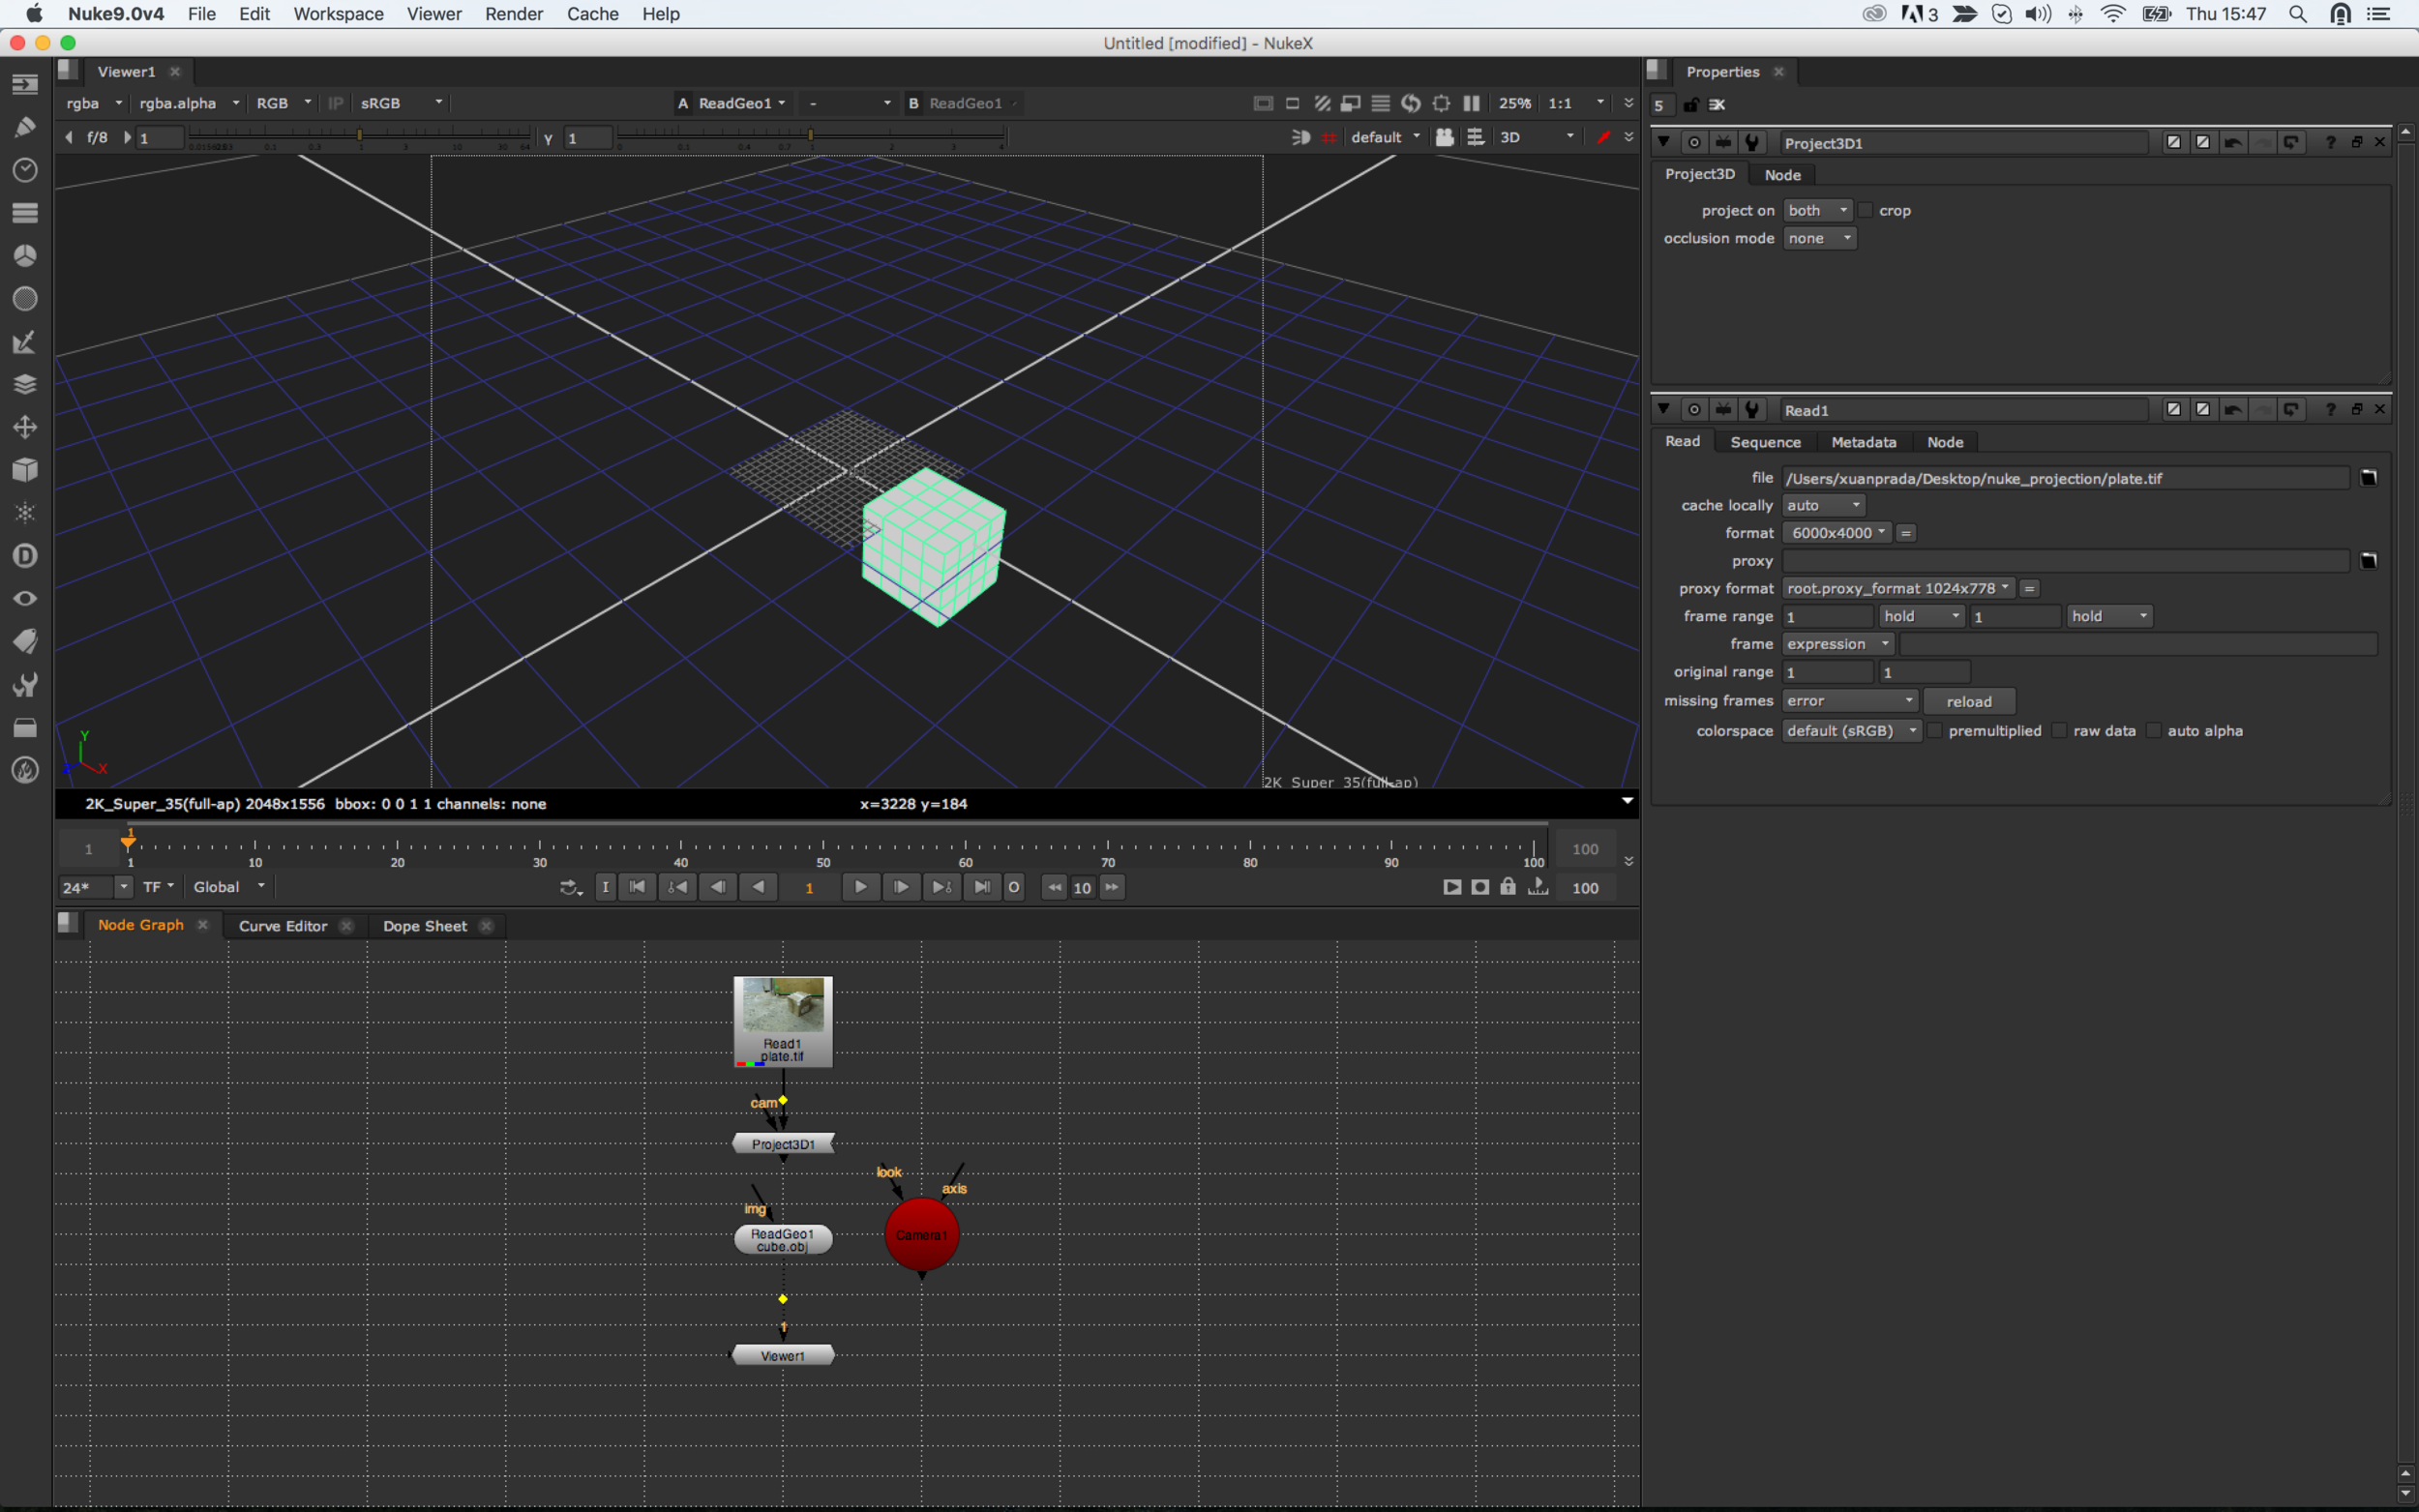This screenshot has width=2419, height=1512.
Task: Open the rgba channel layer dropdown
Action: click(x=94, y=103)
